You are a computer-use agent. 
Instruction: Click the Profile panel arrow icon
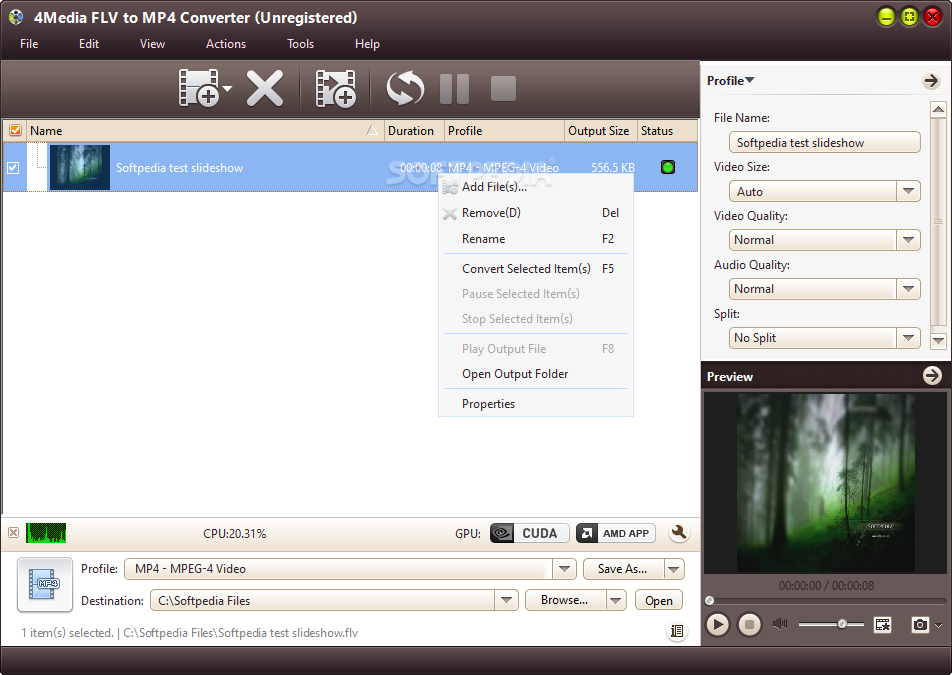[931, 81]
